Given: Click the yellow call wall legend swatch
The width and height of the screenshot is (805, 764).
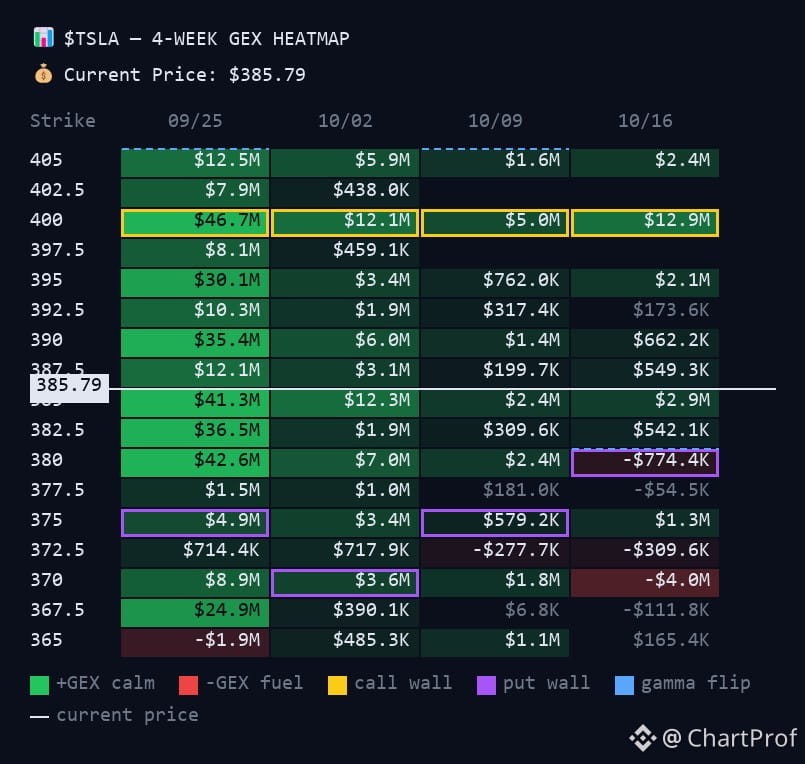Looking at the screenshot, I should [337, 685].
